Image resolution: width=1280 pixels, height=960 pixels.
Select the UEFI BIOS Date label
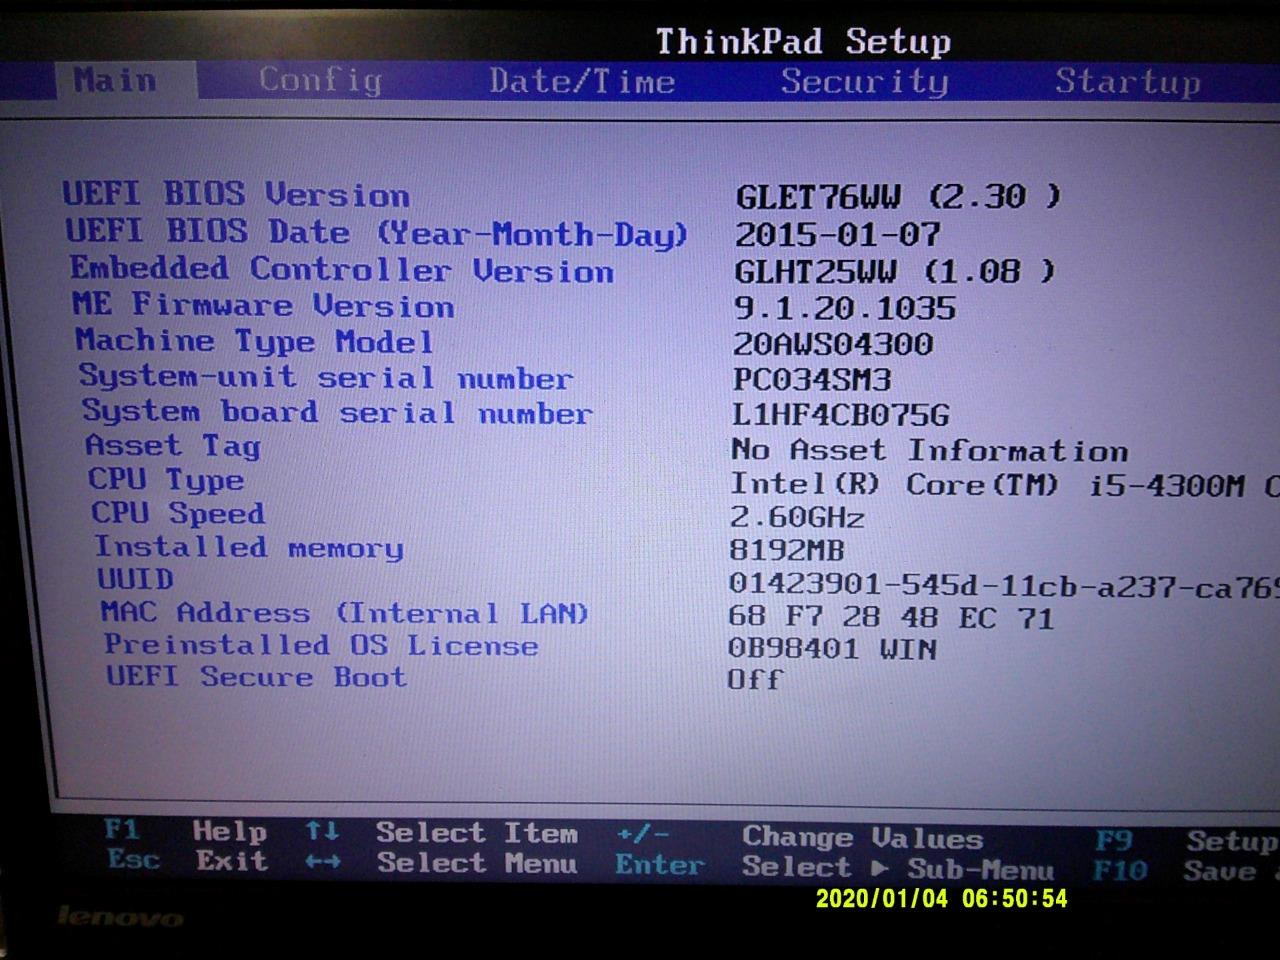tap(377, 232)
